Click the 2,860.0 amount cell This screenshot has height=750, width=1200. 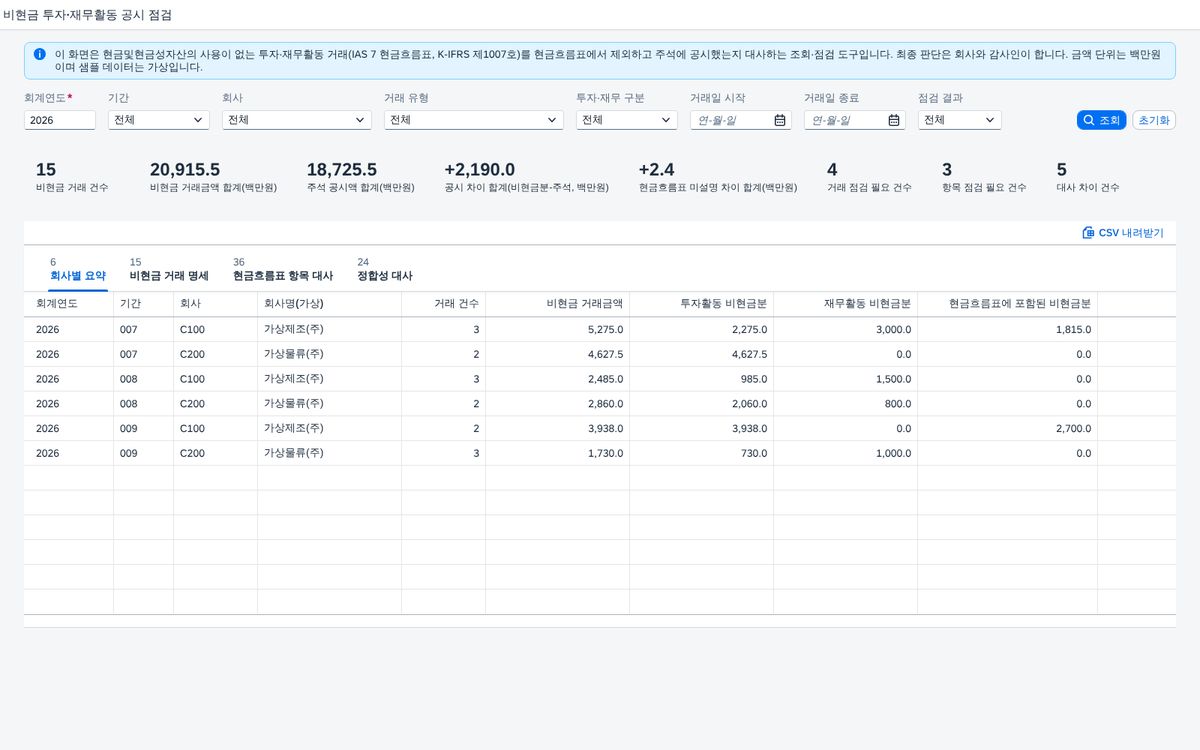point(558,404)
